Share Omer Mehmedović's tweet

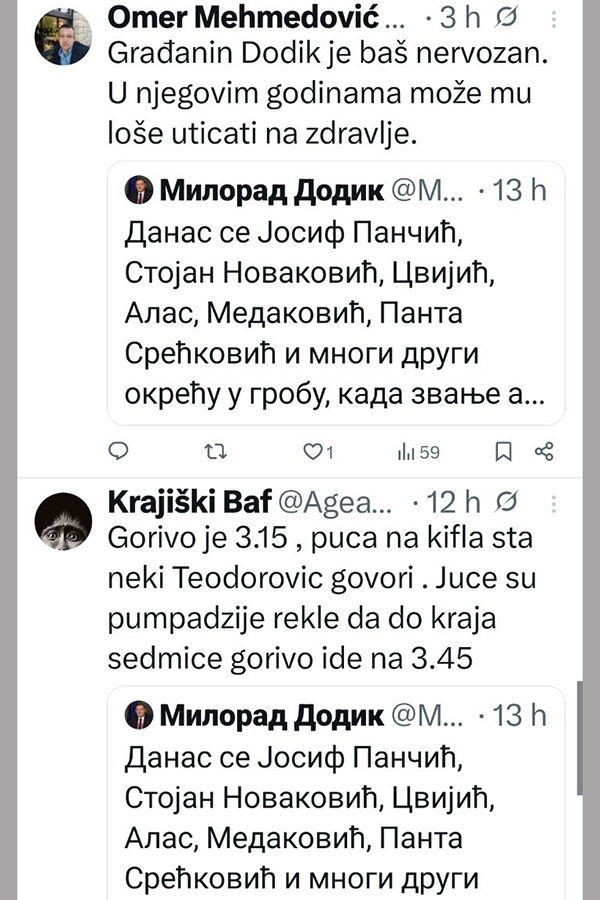click(x=545, y=452)
